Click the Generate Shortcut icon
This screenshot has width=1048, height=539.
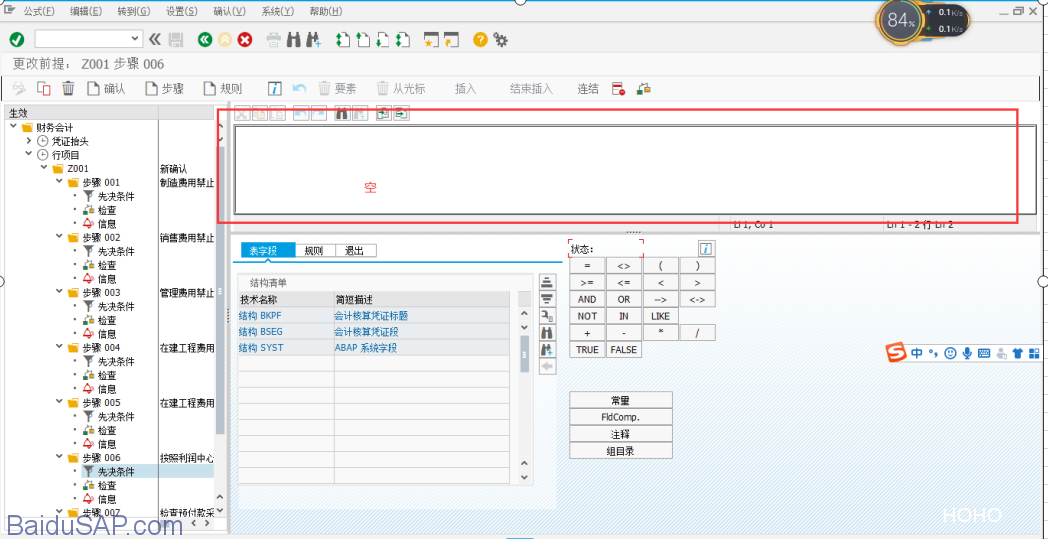pos(452,40)
